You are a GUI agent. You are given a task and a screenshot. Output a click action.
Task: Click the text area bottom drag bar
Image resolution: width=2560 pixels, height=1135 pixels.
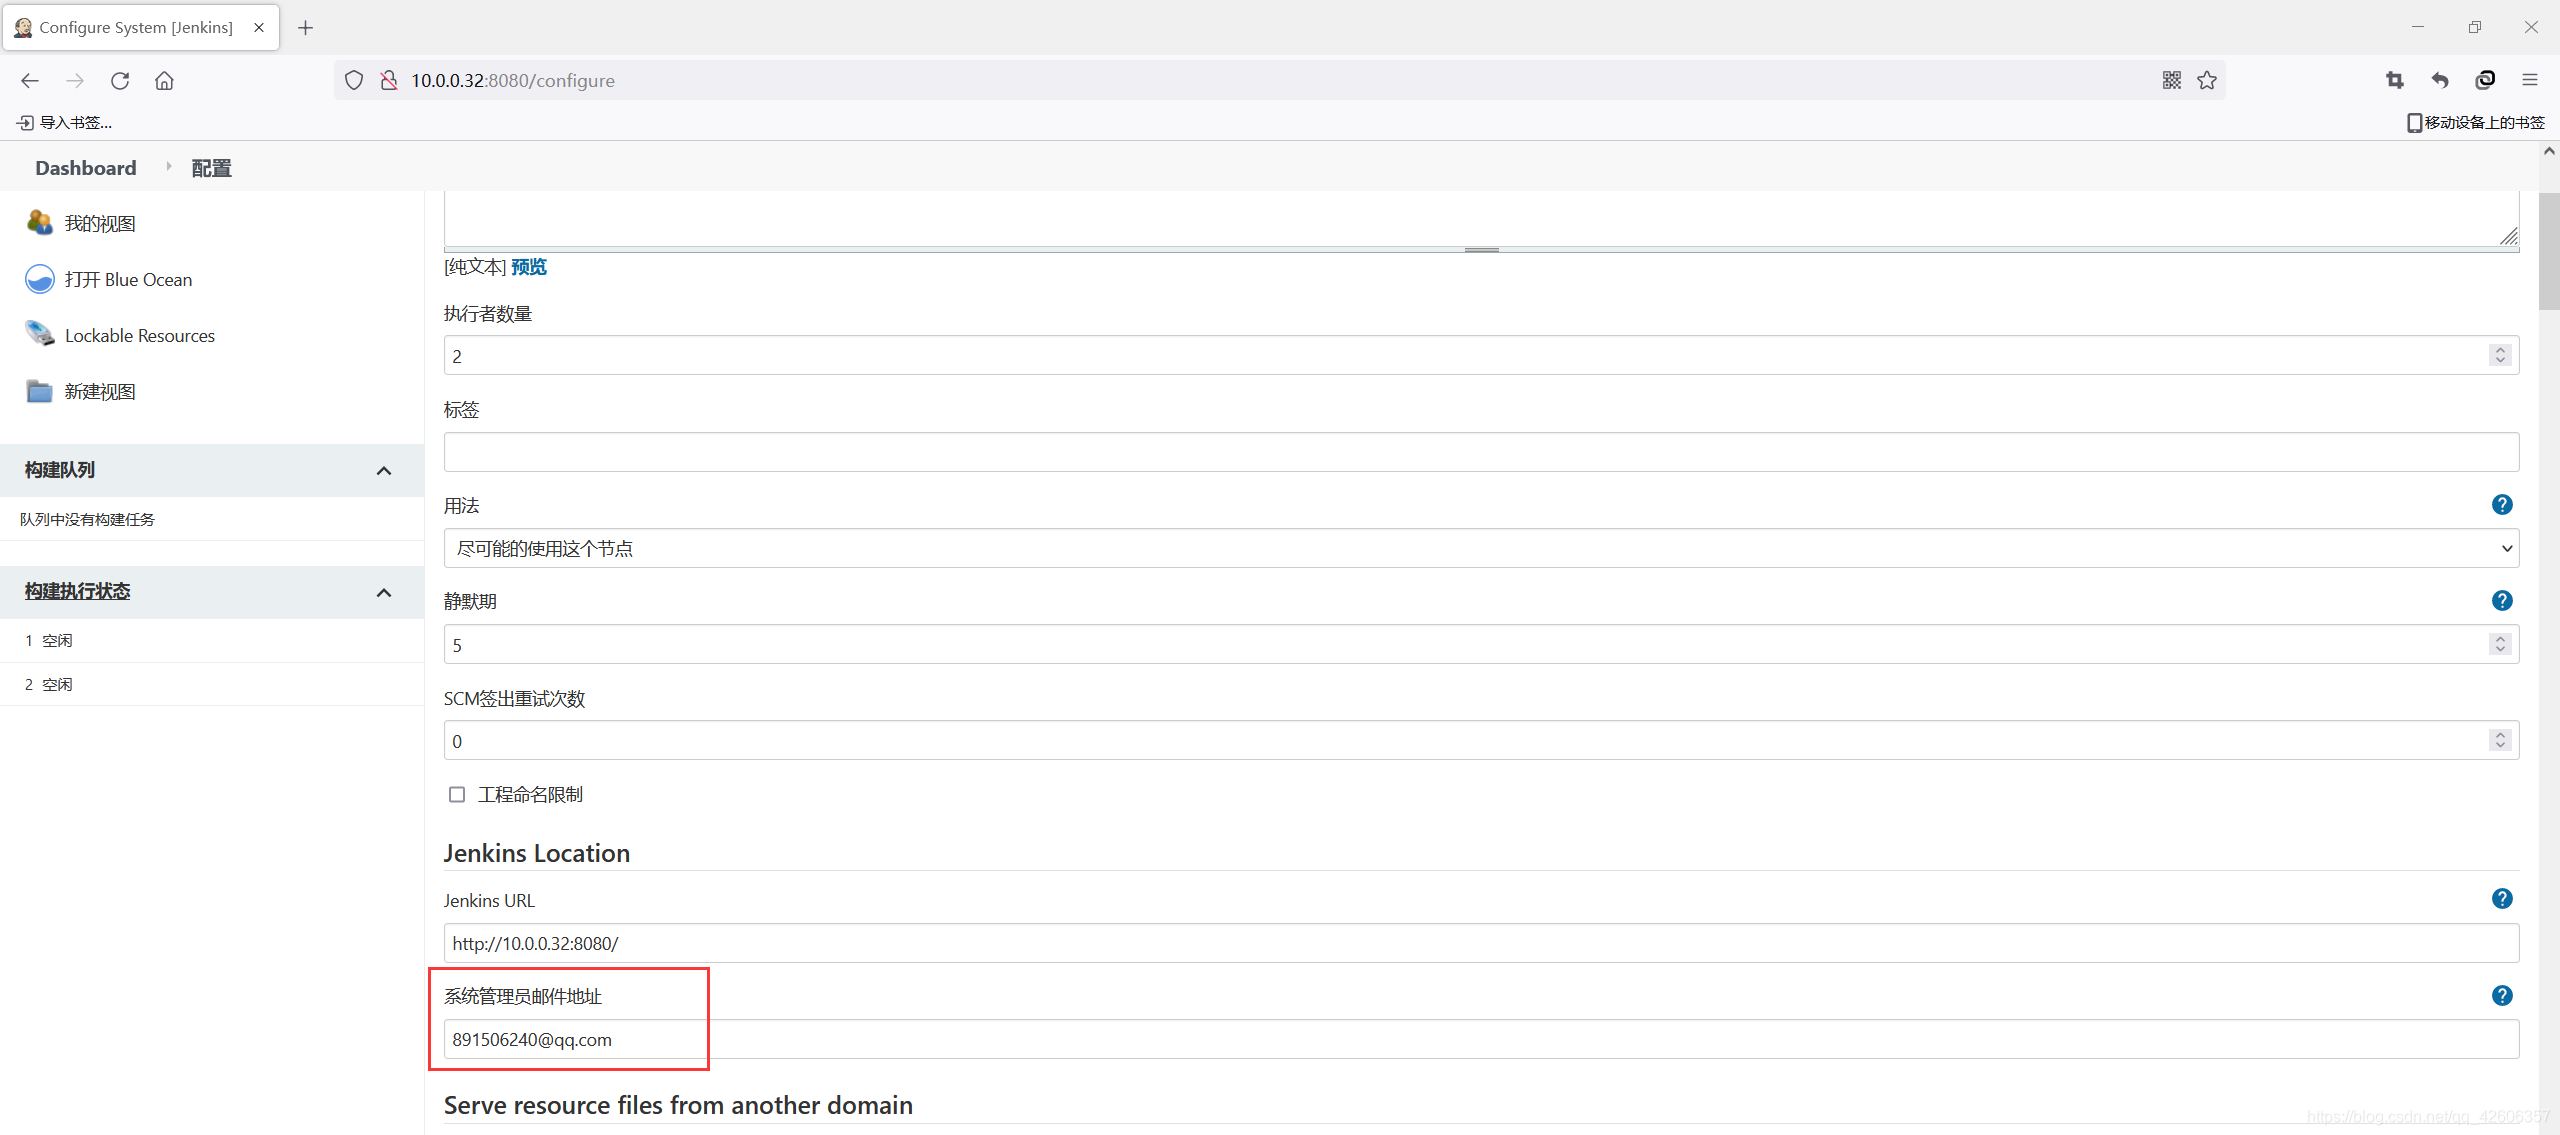pos(1481,249)
